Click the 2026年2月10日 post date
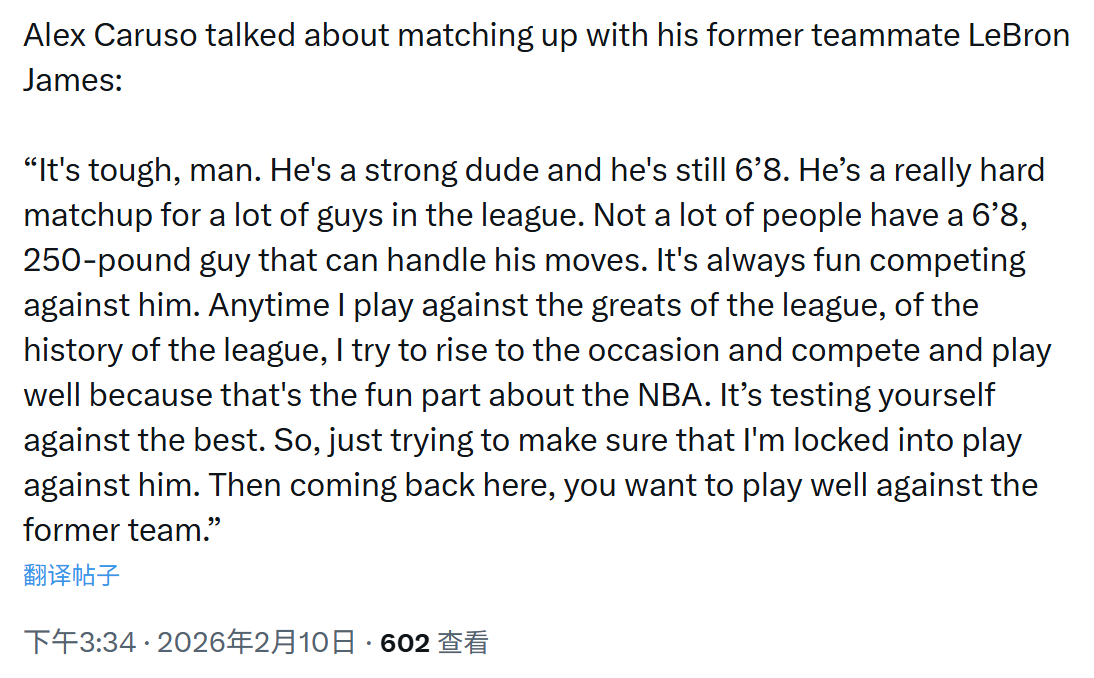The image size is (1094, 678). 256,642
